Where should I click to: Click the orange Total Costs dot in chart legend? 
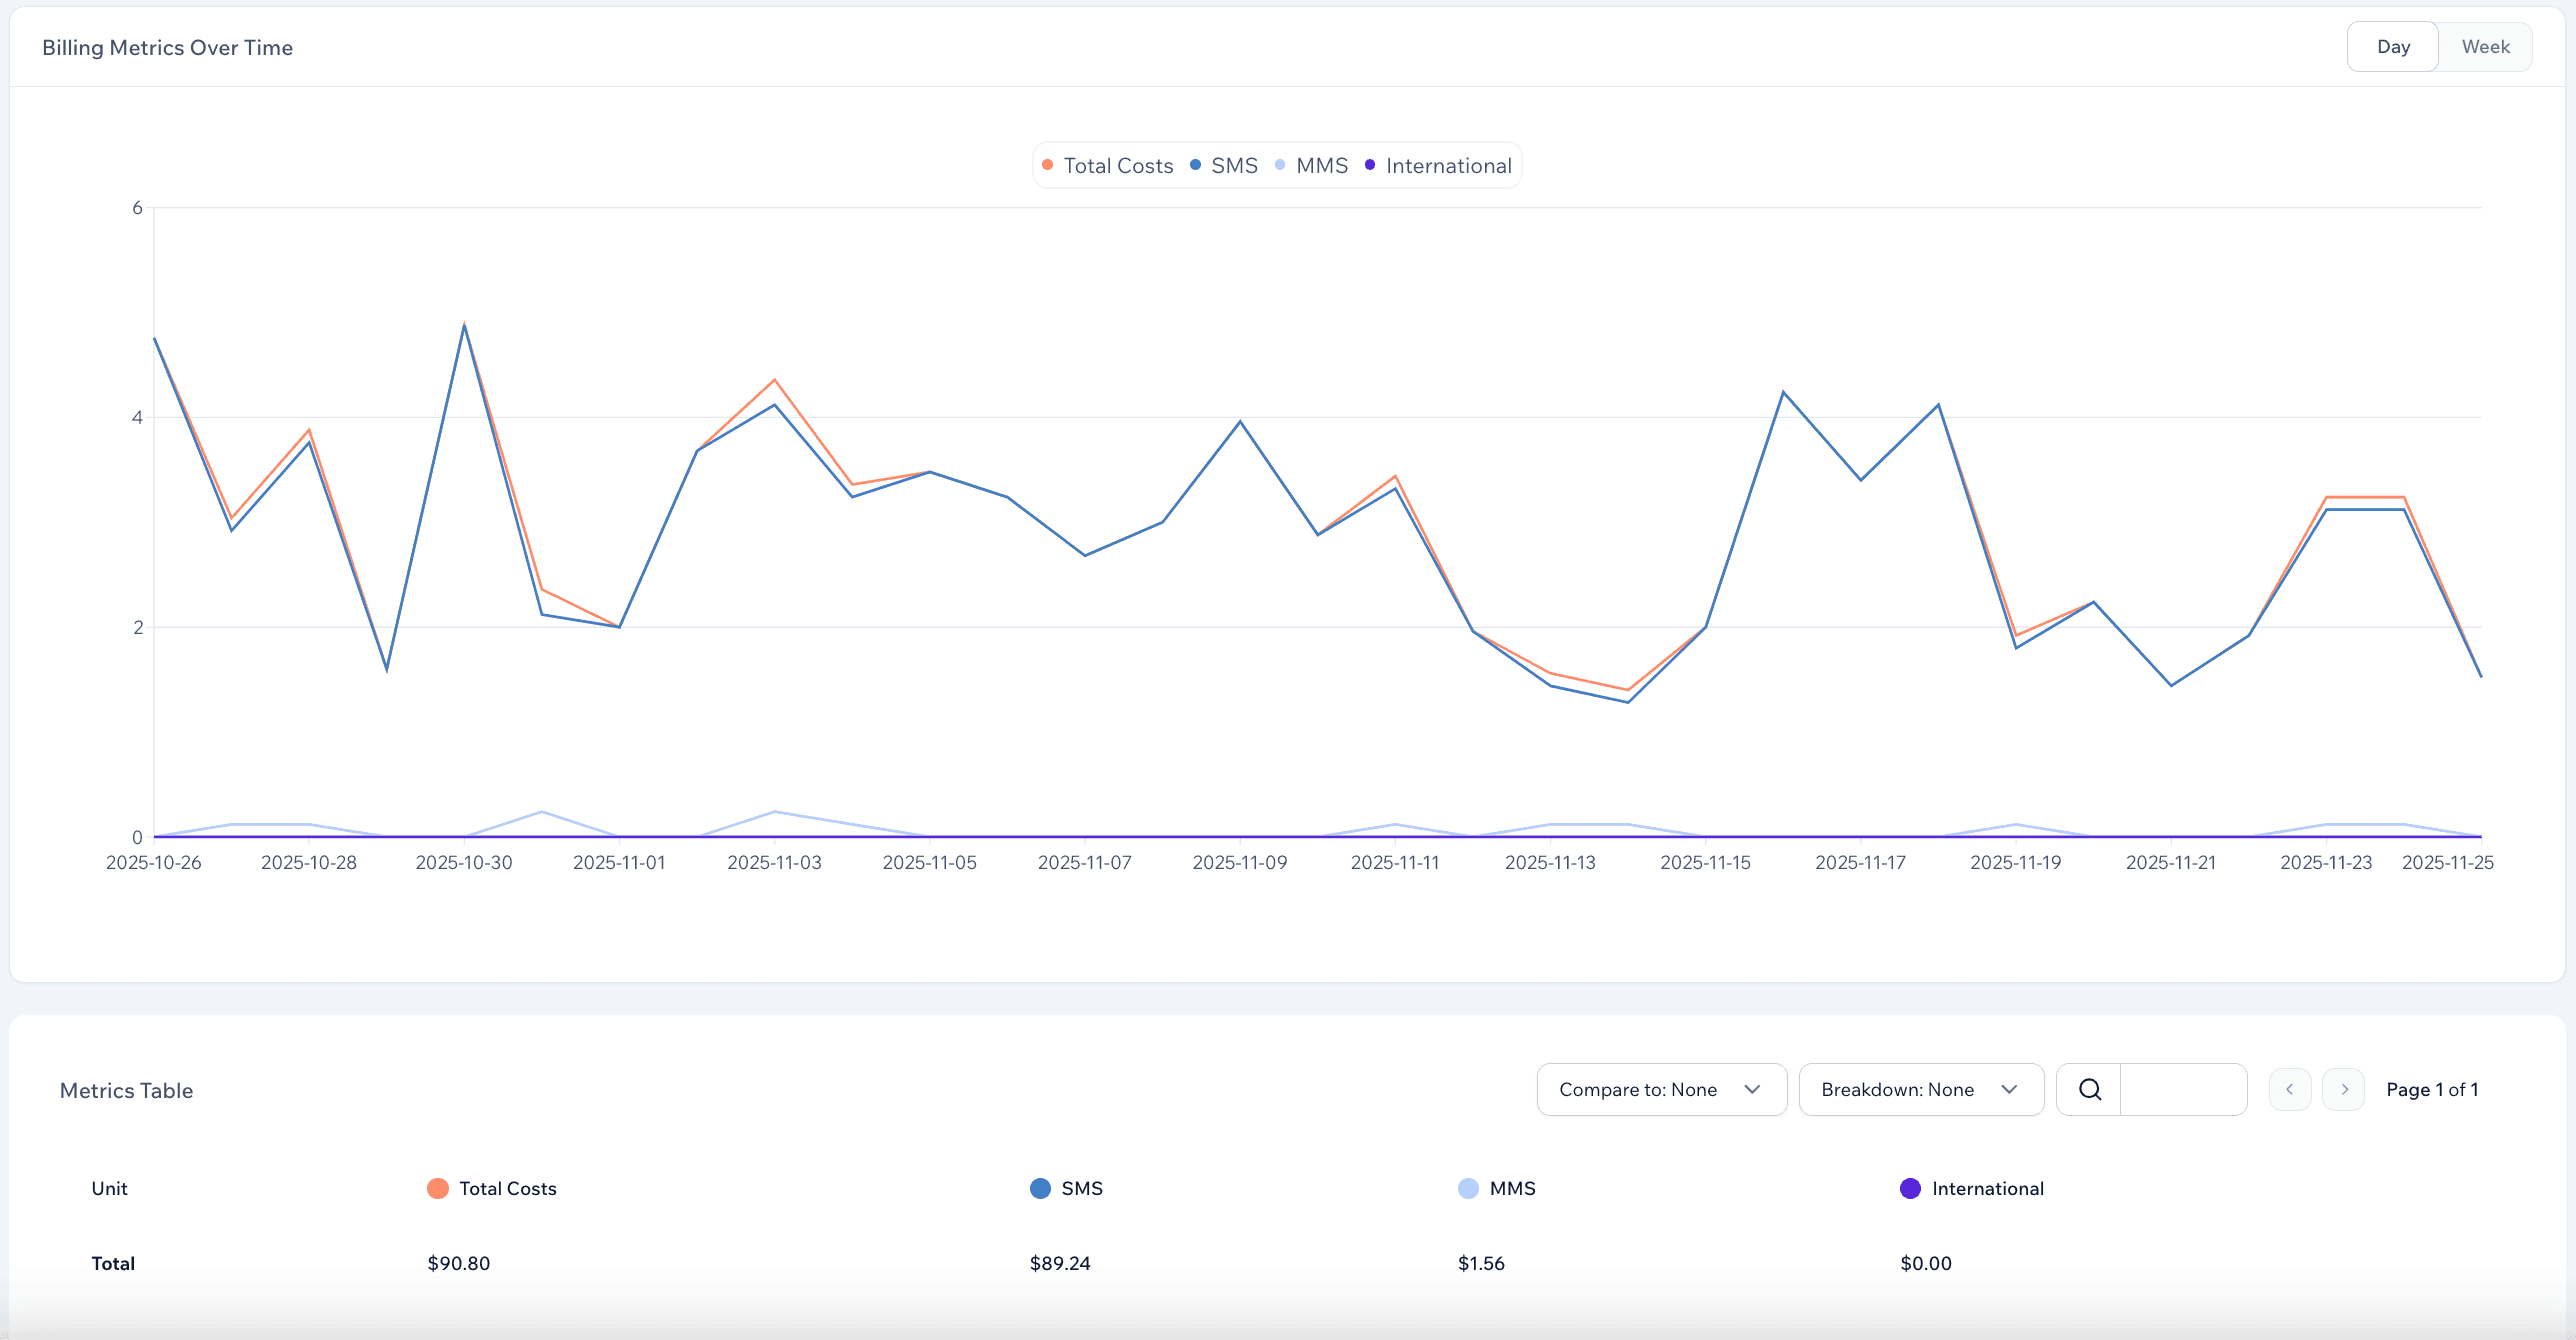(x=1048, y=165)
